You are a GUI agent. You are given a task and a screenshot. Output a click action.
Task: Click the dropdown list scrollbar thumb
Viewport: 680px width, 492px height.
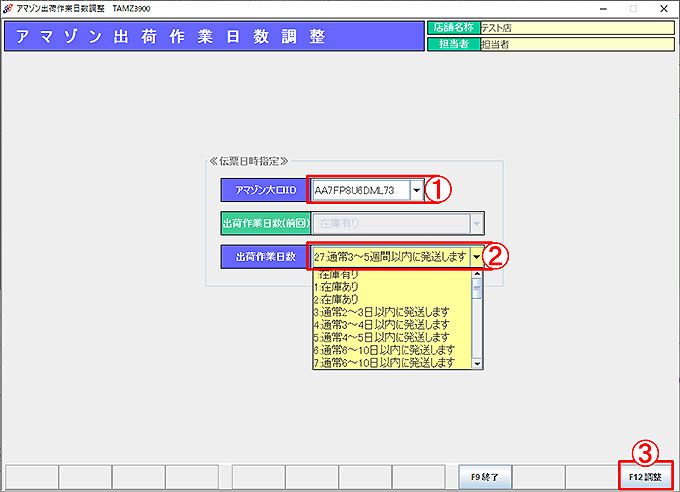click(477, 289)
